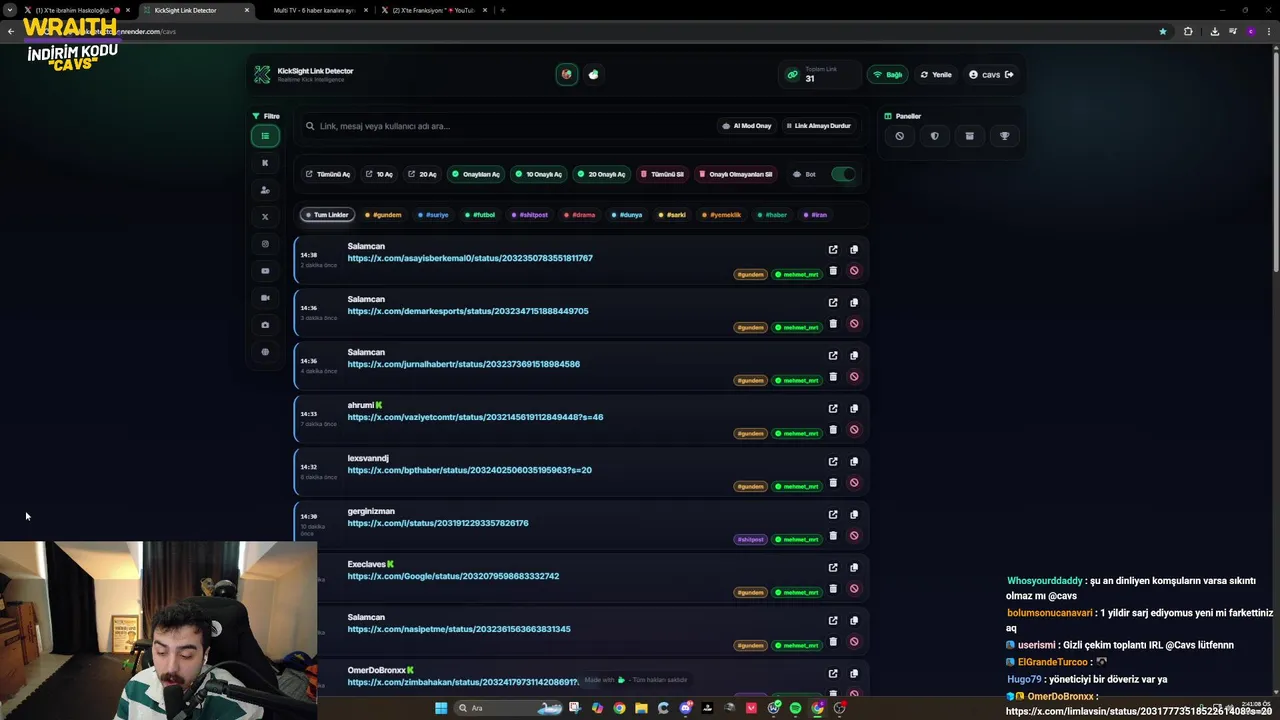This screenshot has width=1280, height=720.
Task: Open nasipetme link externally
Action: pyautogui.click(x=833, y=620)
